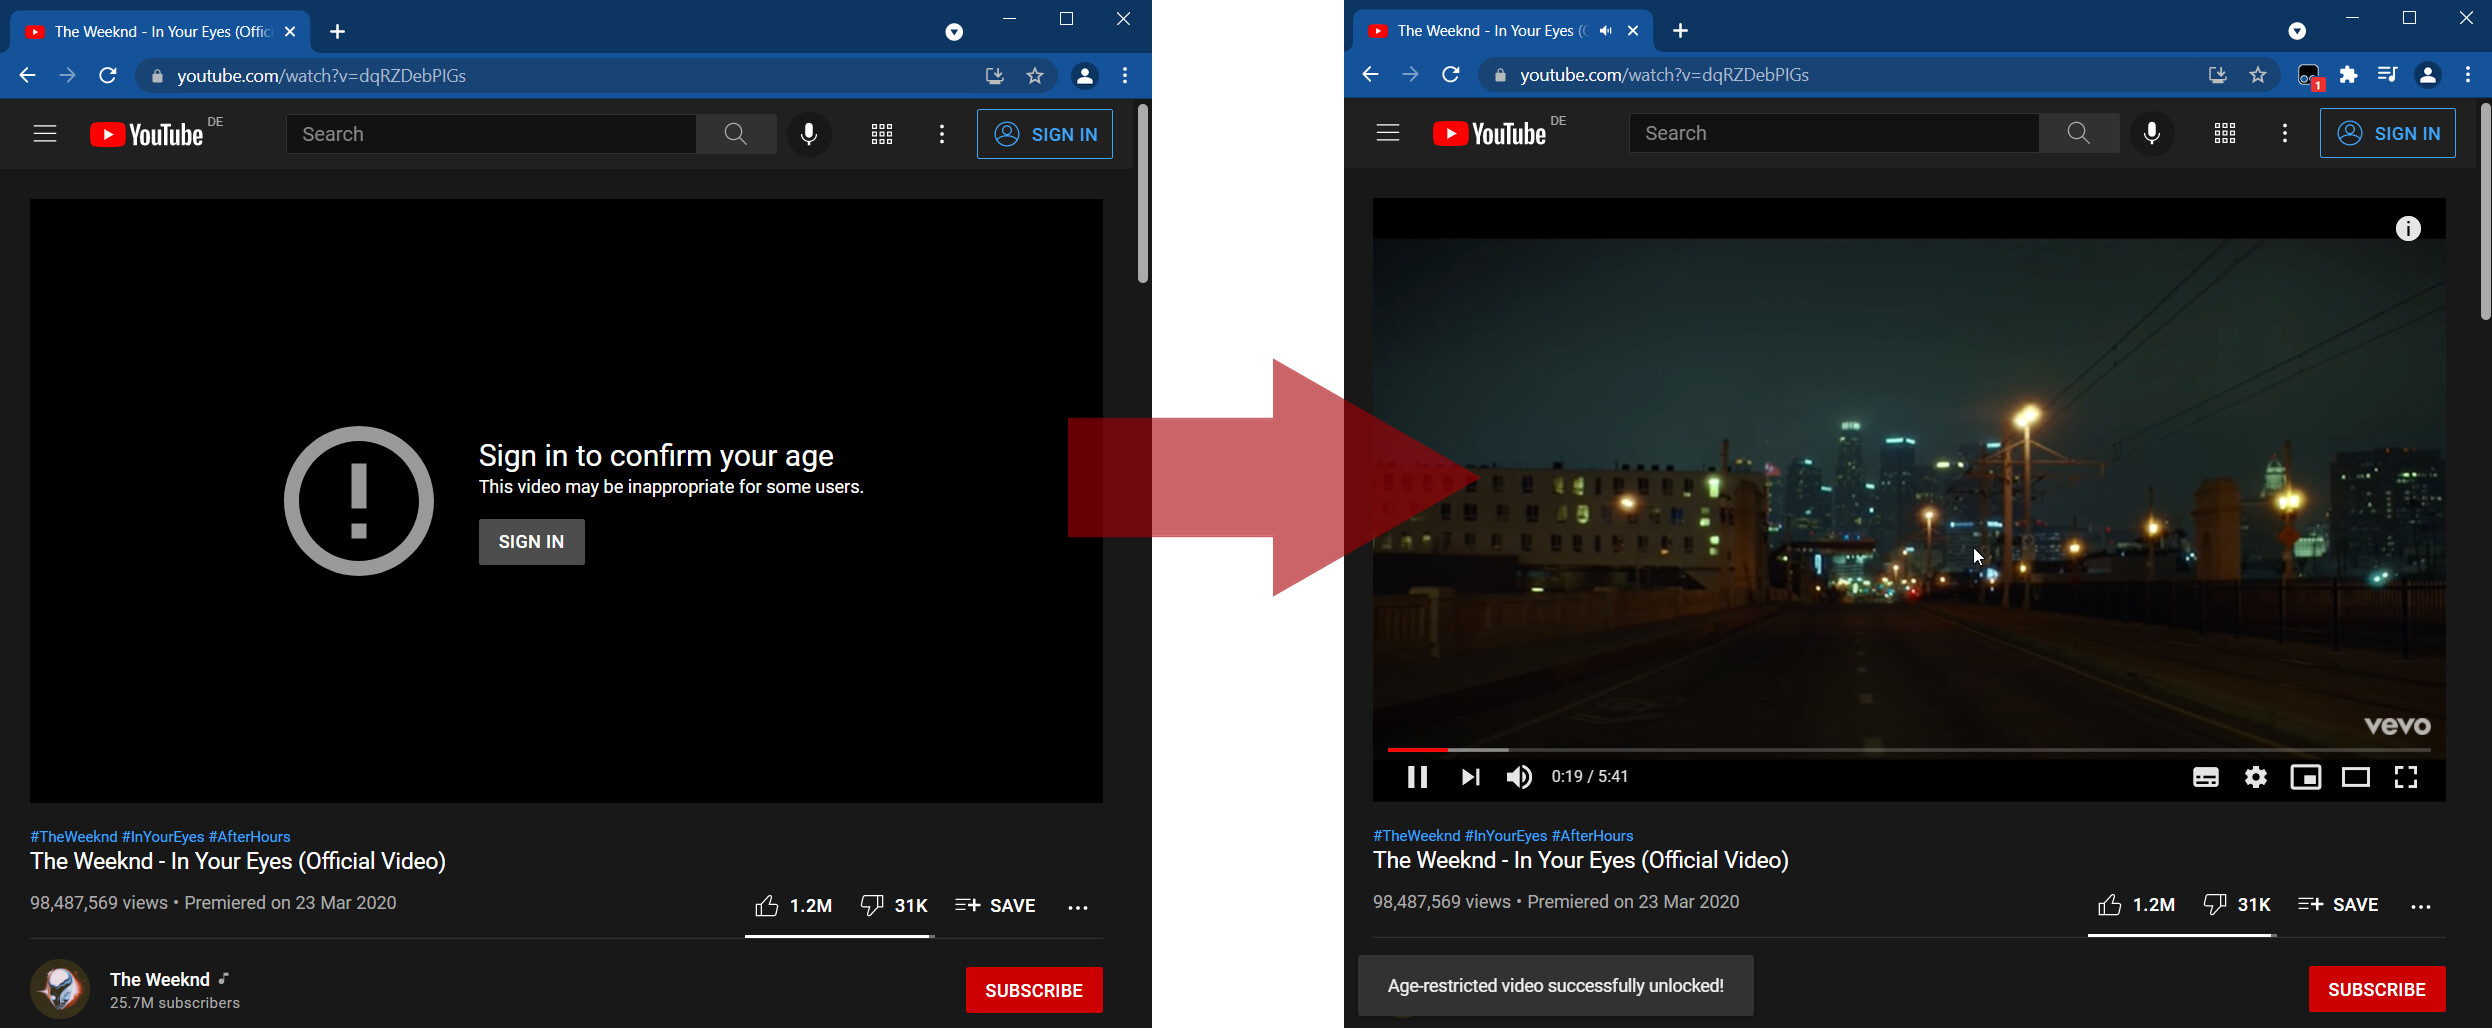Open new tab in left browser

pyautogui.click(x=338, y=32)
